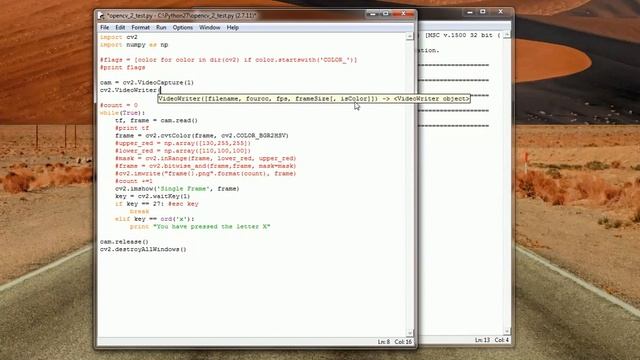Click the 'if key == 27: #esc key' line
Screen dimensions: 640x360
[157, 204]
